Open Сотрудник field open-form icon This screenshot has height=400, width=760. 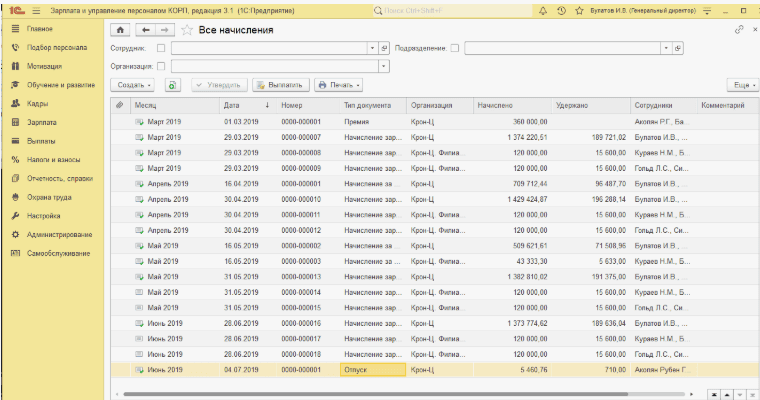pyautogui.click(x=384, y=48)
